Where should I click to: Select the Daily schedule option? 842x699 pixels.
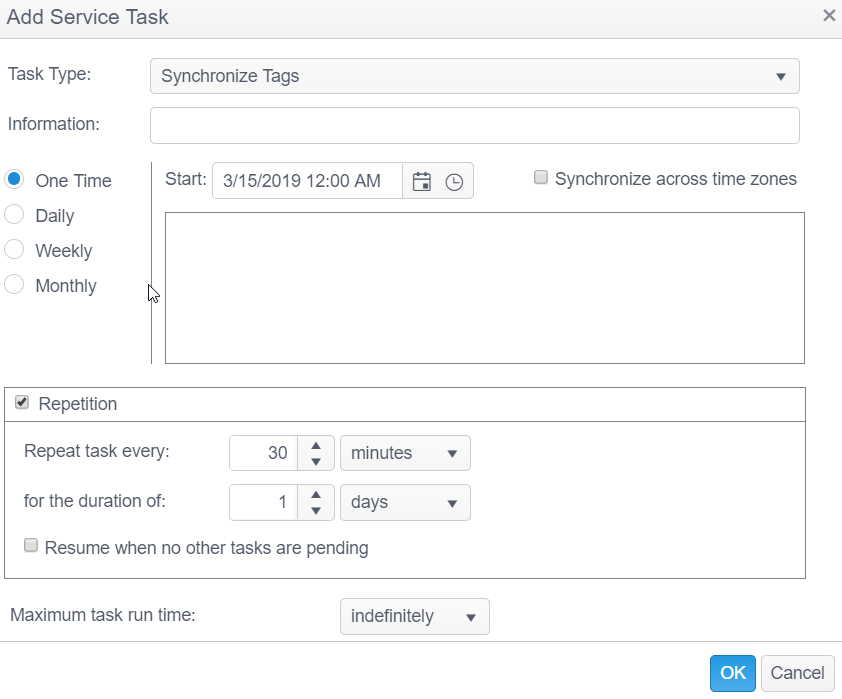tap(15, 215)
